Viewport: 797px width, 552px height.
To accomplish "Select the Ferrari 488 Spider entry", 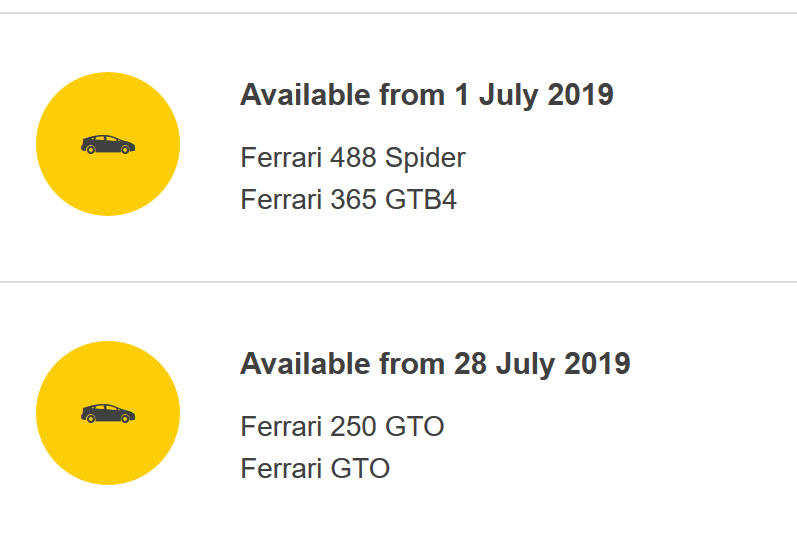I will click(x=353, y=158).
